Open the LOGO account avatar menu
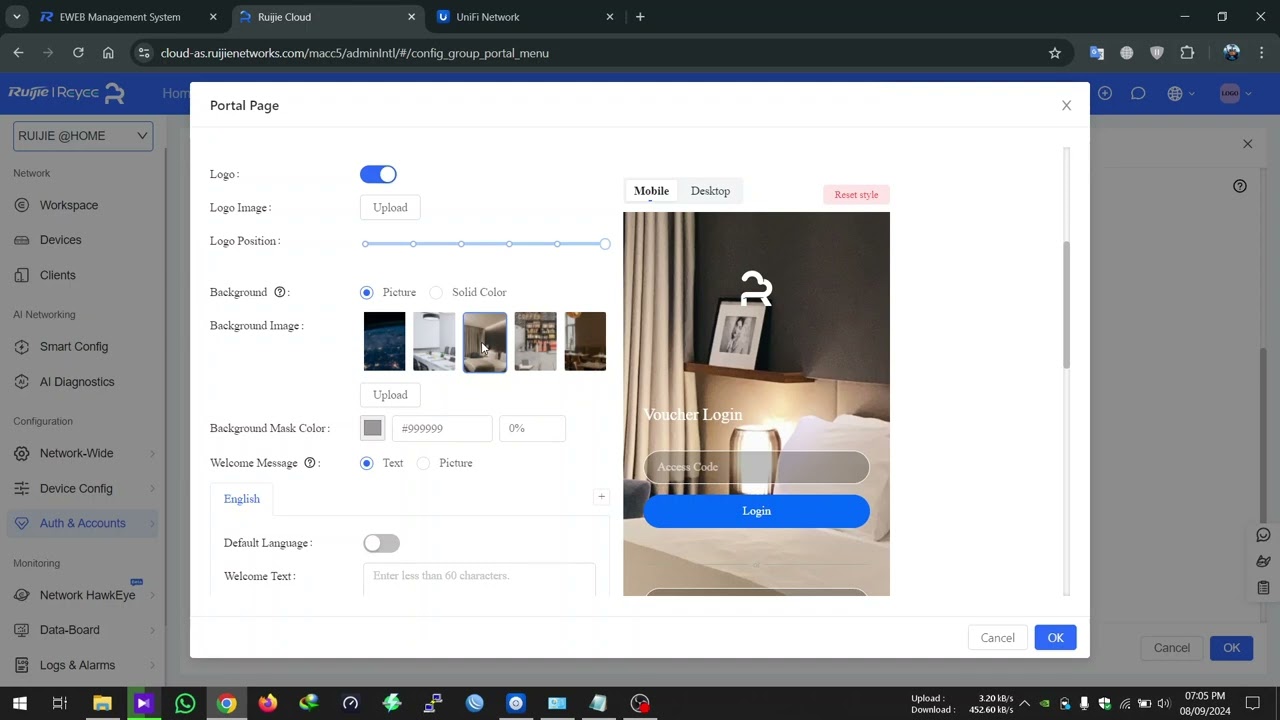Viewport: 1280px width, 720px height. click(x=1235, y=93)
